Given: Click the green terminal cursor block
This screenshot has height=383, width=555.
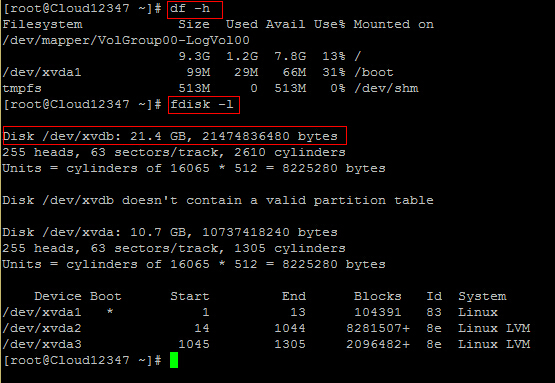Looking at the screenshot, I should click(x=174, y=360).
